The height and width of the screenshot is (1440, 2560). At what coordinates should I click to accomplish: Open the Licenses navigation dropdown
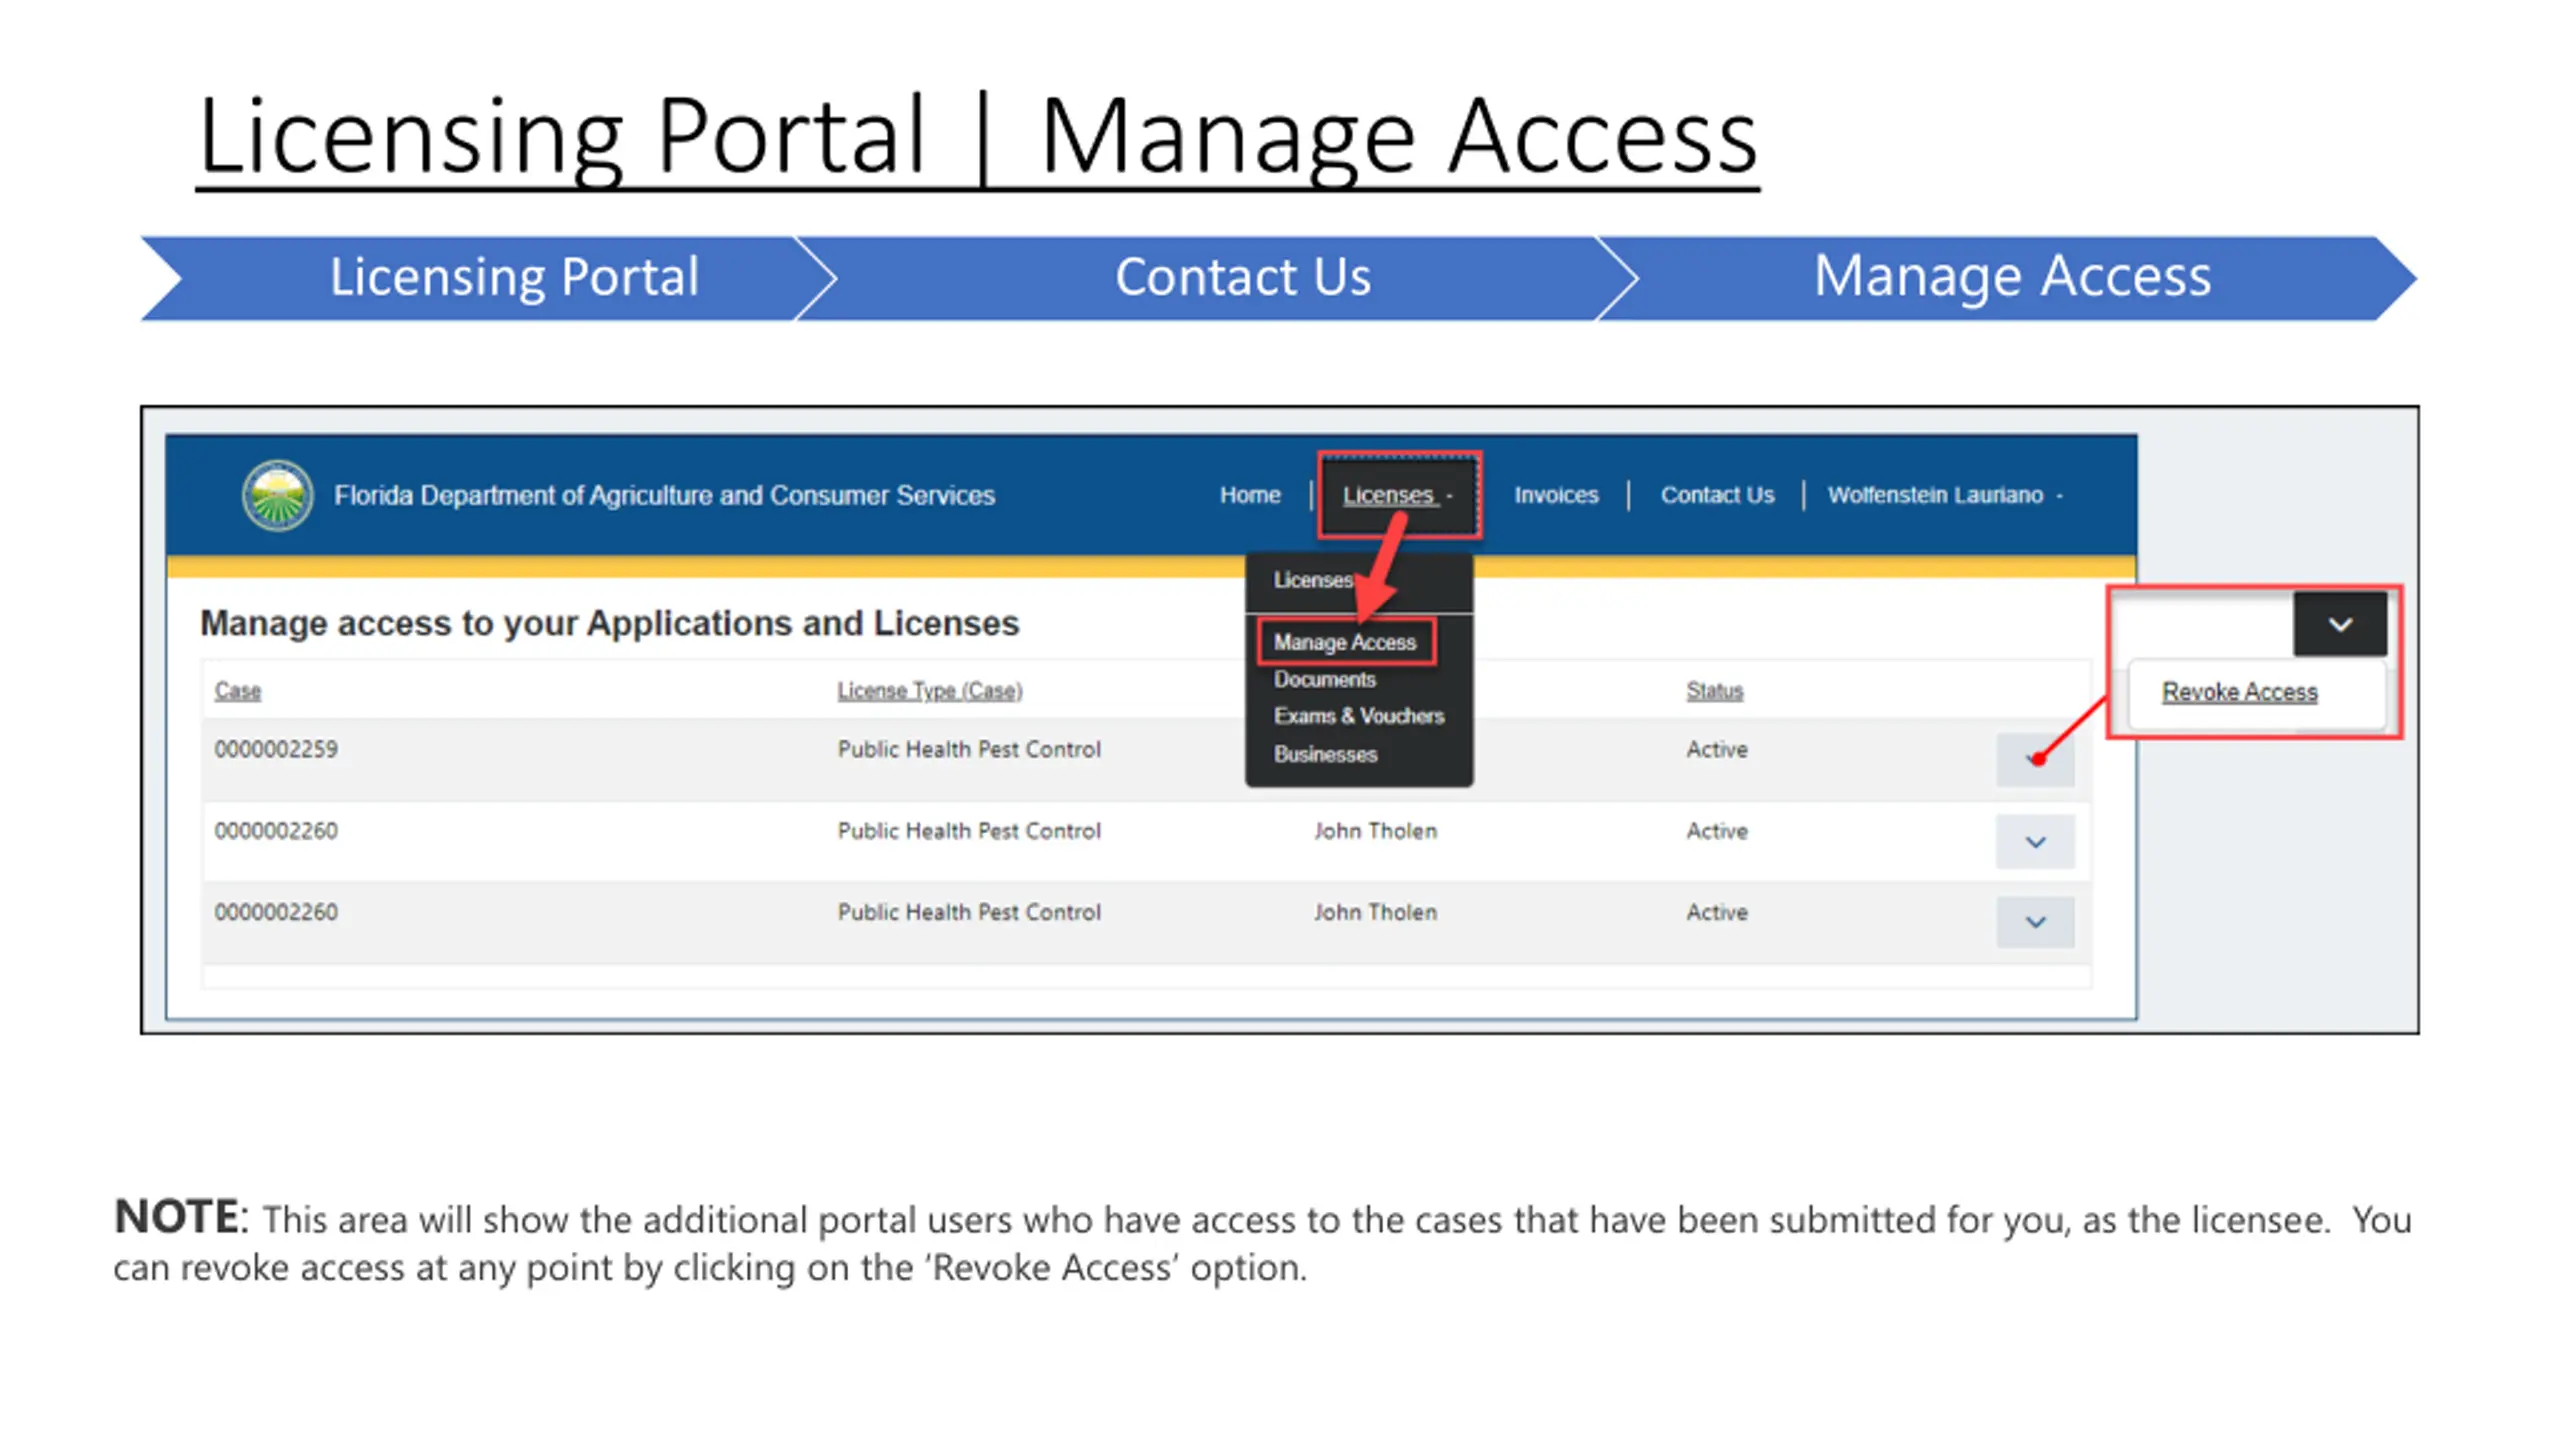pyautogui.click(x=1398, y=495)
